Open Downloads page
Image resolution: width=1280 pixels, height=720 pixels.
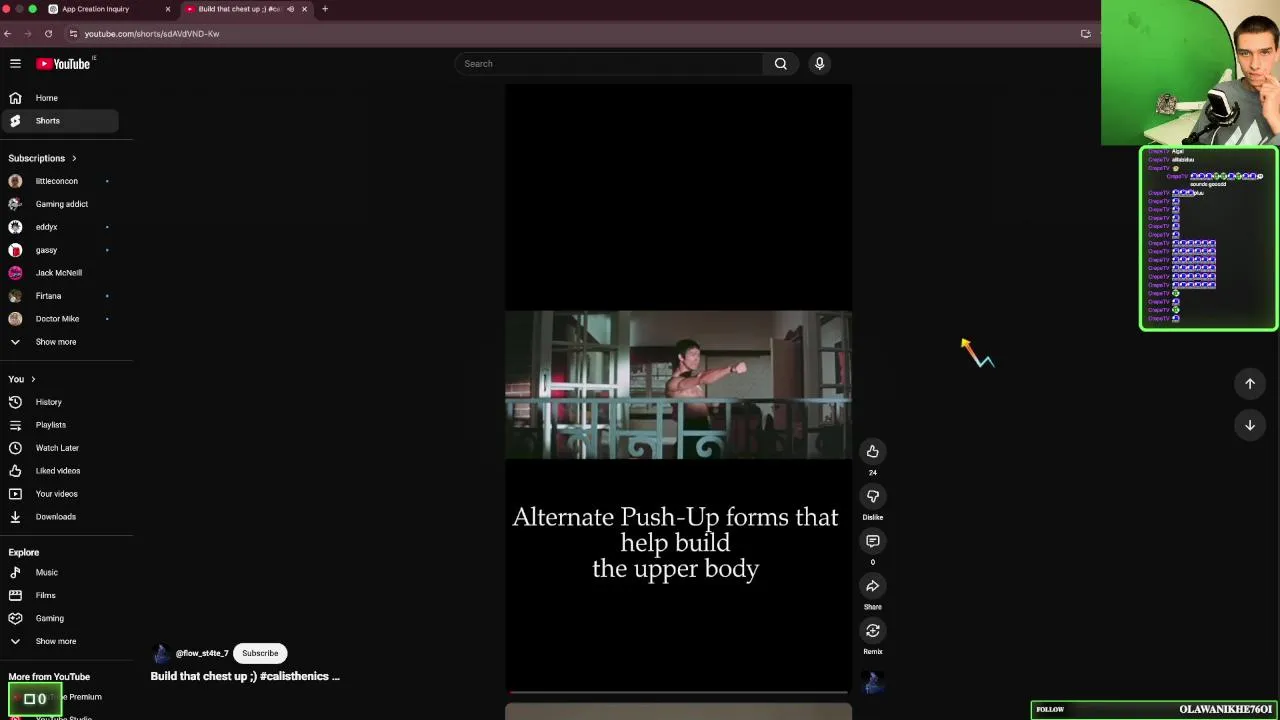click(60, 517)
